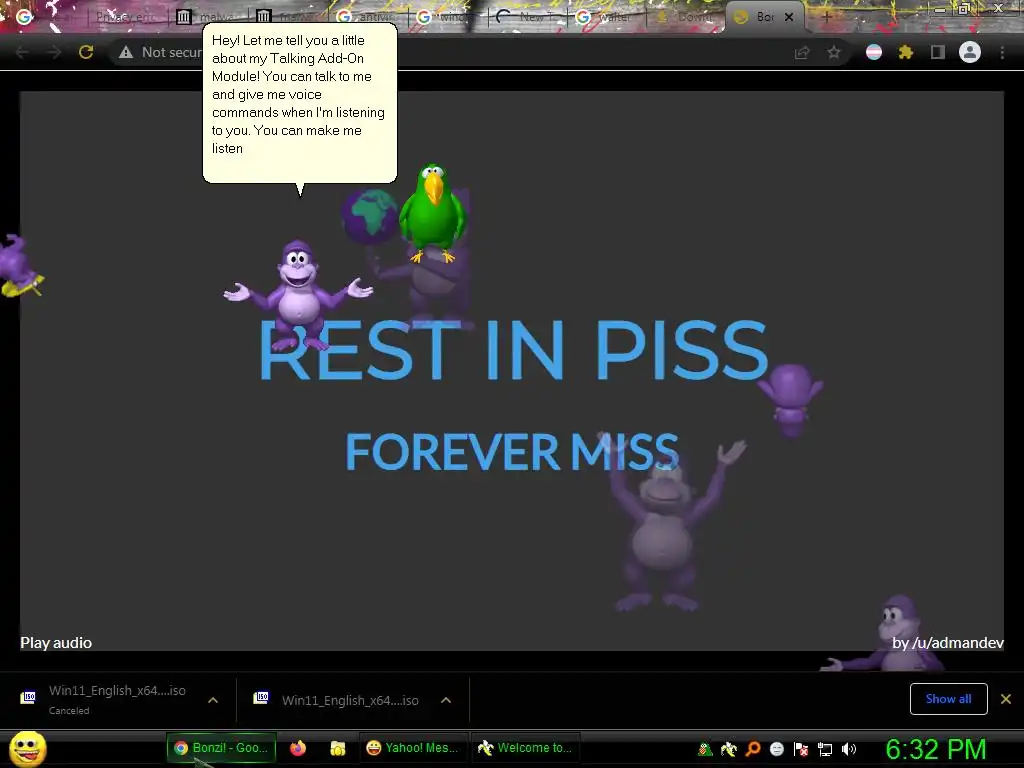Open the Chrome profile avatar
Viewport: 1024px width, 768px height.
tap(970, 52)
